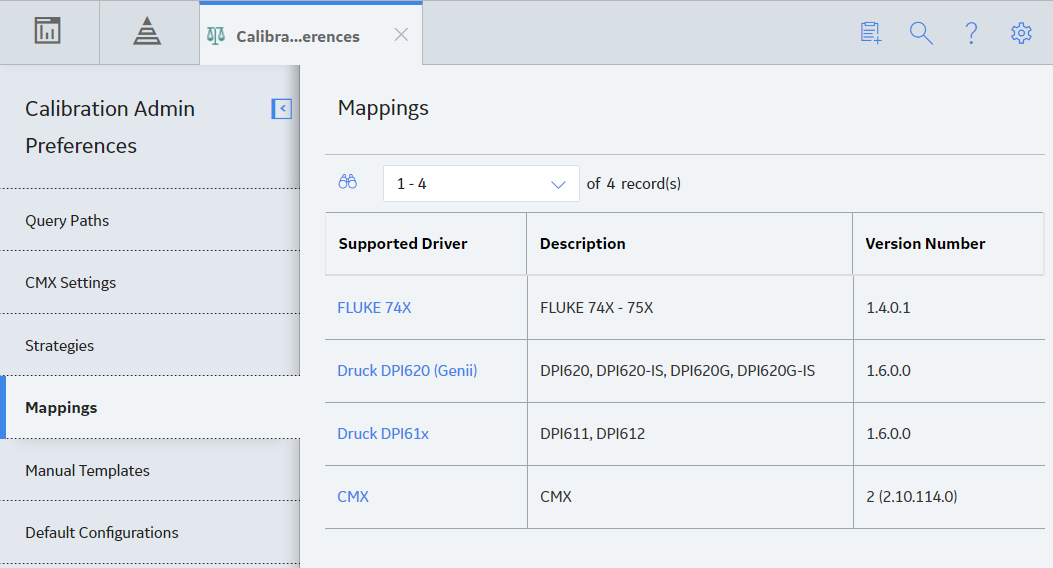Open the add record list icon
1053x568 pixels.
(870, 32)
